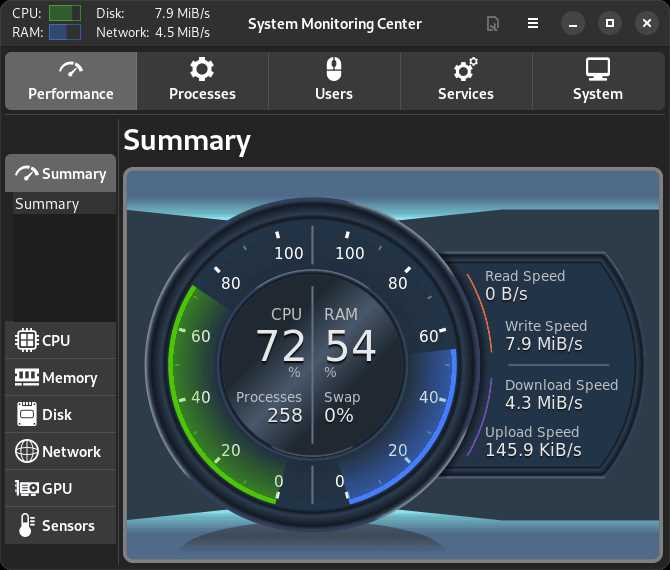The image size is (670, 570).
Task: Select the System tab monitor icon
Action: (x=597, y=69)
